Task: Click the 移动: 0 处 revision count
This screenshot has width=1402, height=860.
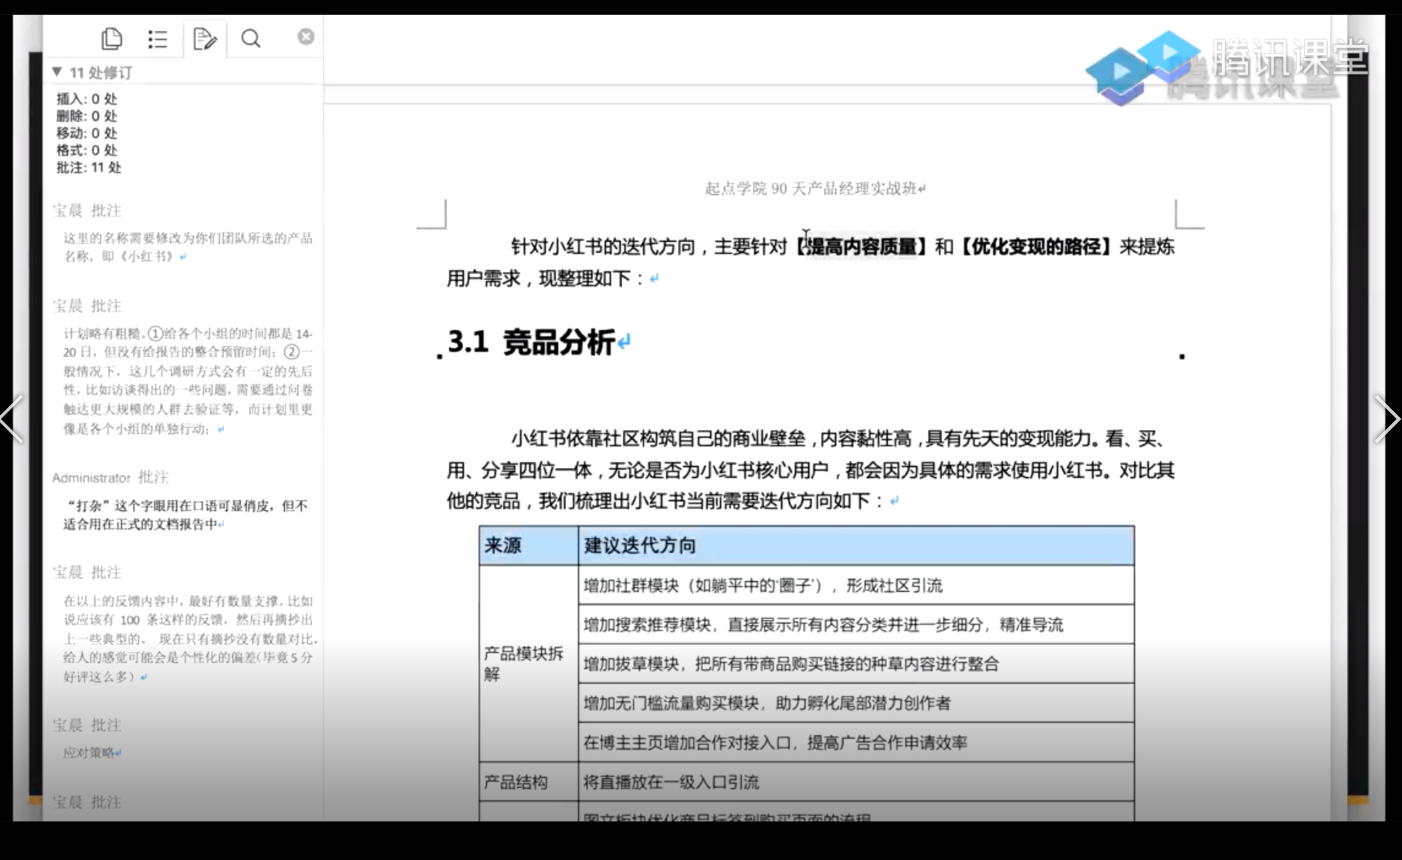Action: pyautogui.click(x=87, y=133)
